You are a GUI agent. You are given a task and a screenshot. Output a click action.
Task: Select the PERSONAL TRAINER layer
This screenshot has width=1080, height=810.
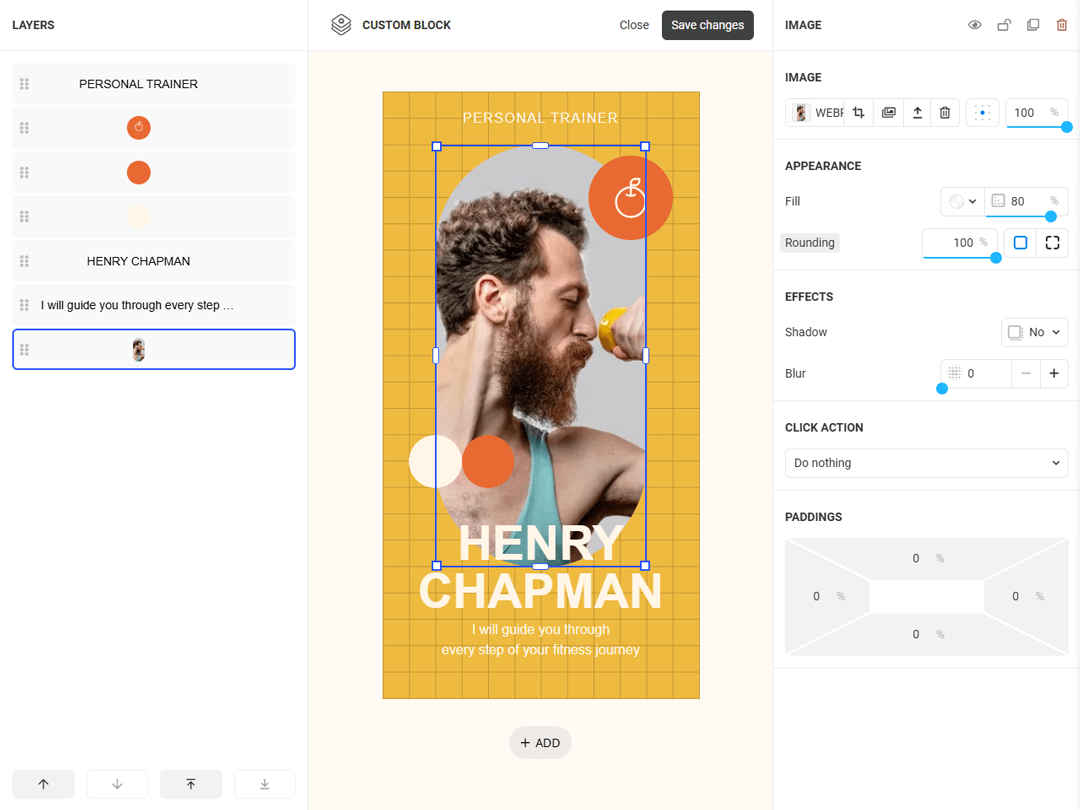click(153, 83)
